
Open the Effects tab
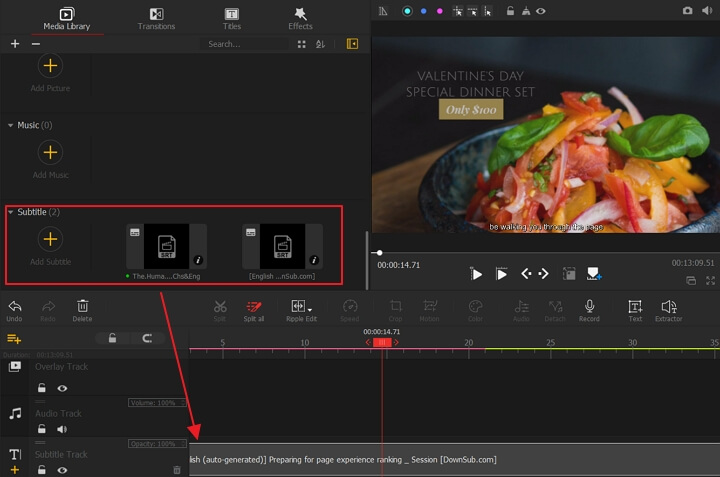300,18
